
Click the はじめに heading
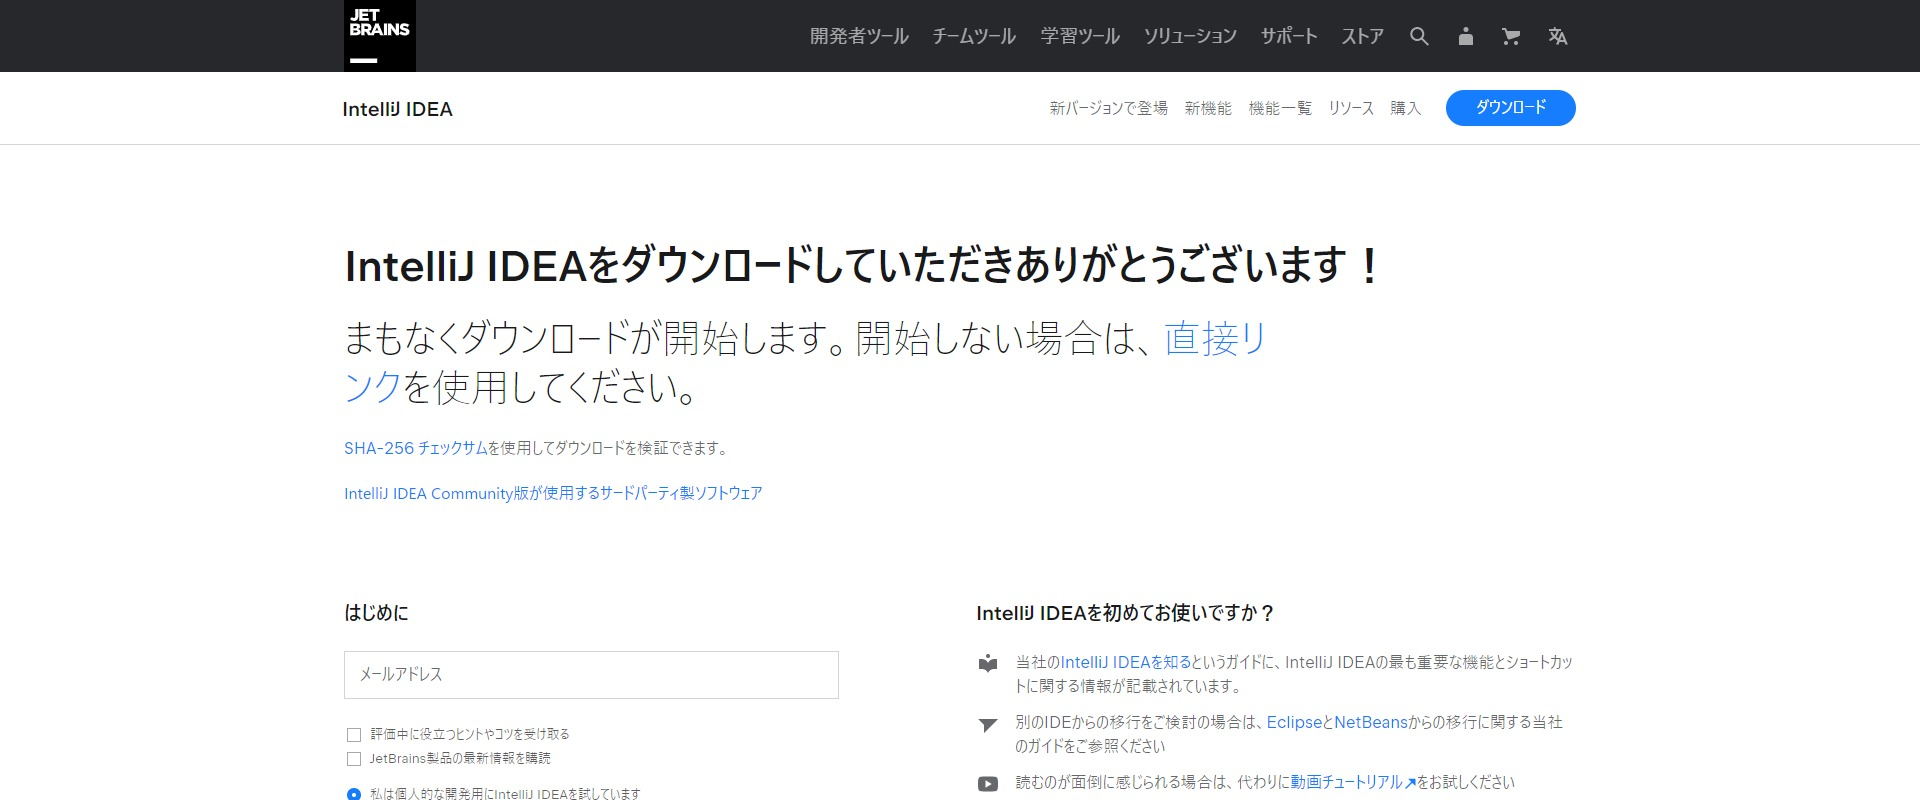coord(376,613)
